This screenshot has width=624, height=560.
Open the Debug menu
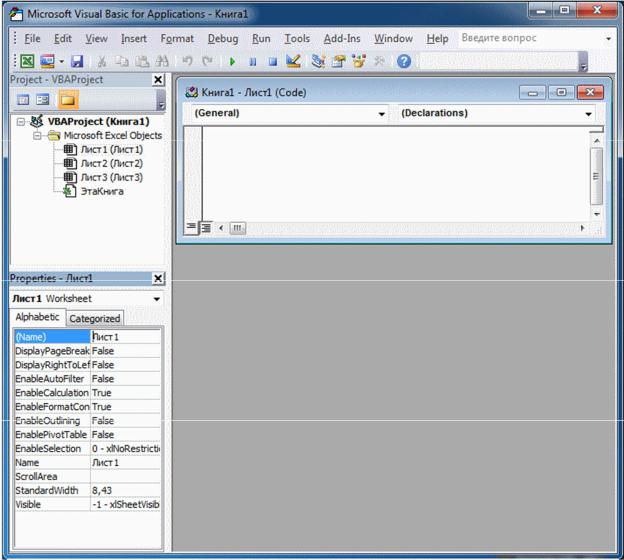tap(223, 39)
